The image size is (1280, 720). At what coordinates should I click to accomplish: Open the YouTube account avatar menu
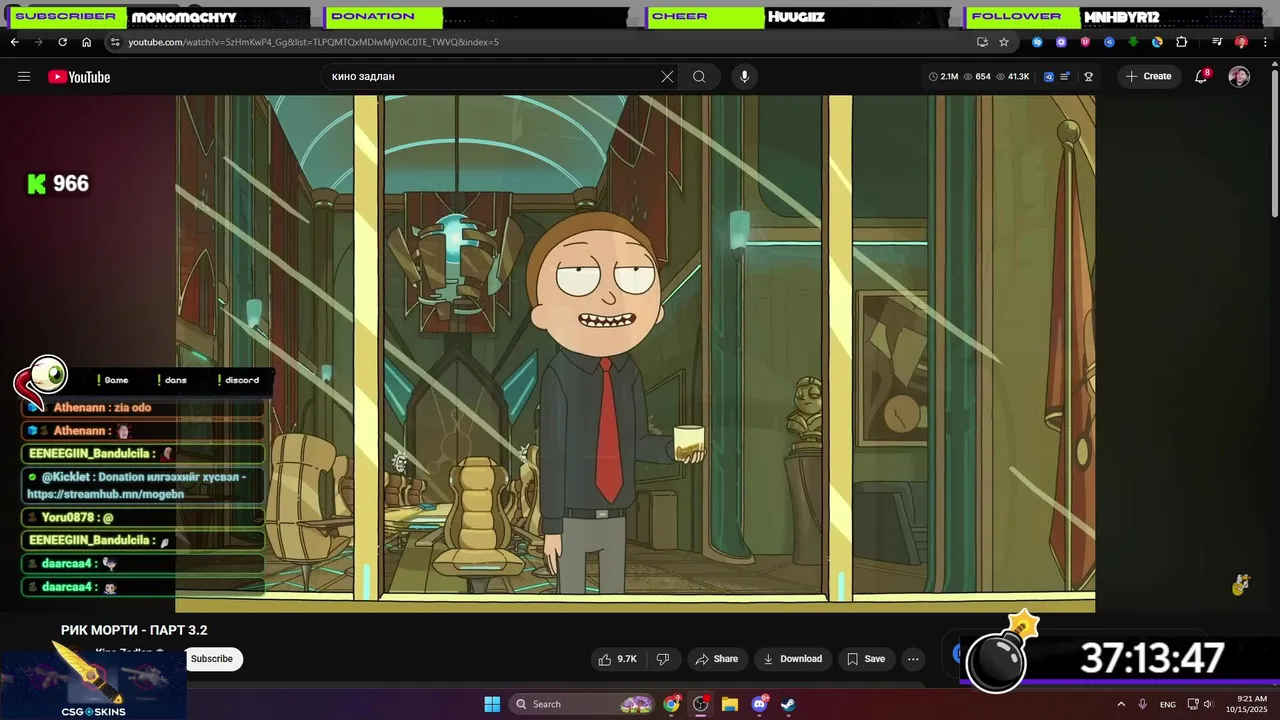point(1239,77)
